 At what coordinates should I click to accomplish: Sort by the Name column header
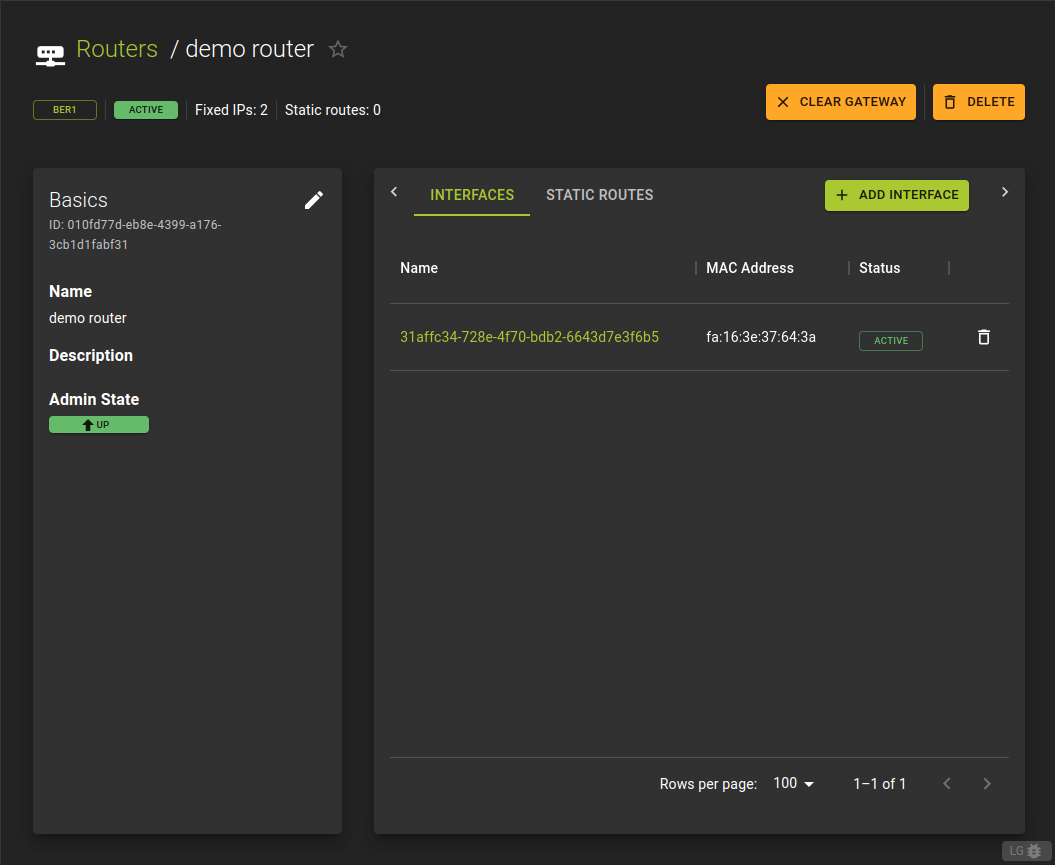click(x=419, y=268)
